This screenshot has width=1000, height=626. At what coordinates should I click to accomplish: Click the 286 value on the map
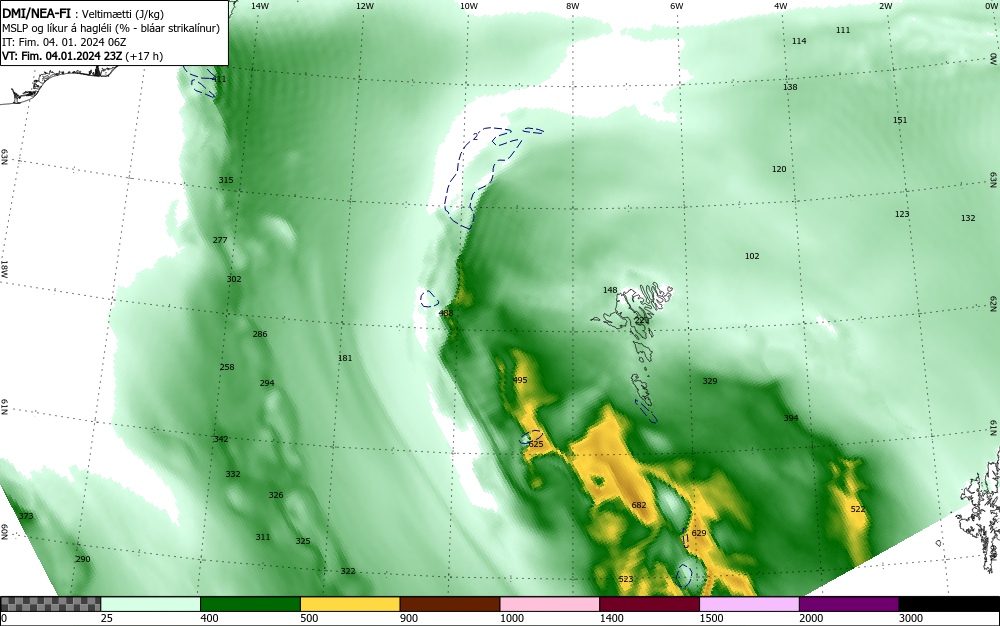click(x=260, y=334)
